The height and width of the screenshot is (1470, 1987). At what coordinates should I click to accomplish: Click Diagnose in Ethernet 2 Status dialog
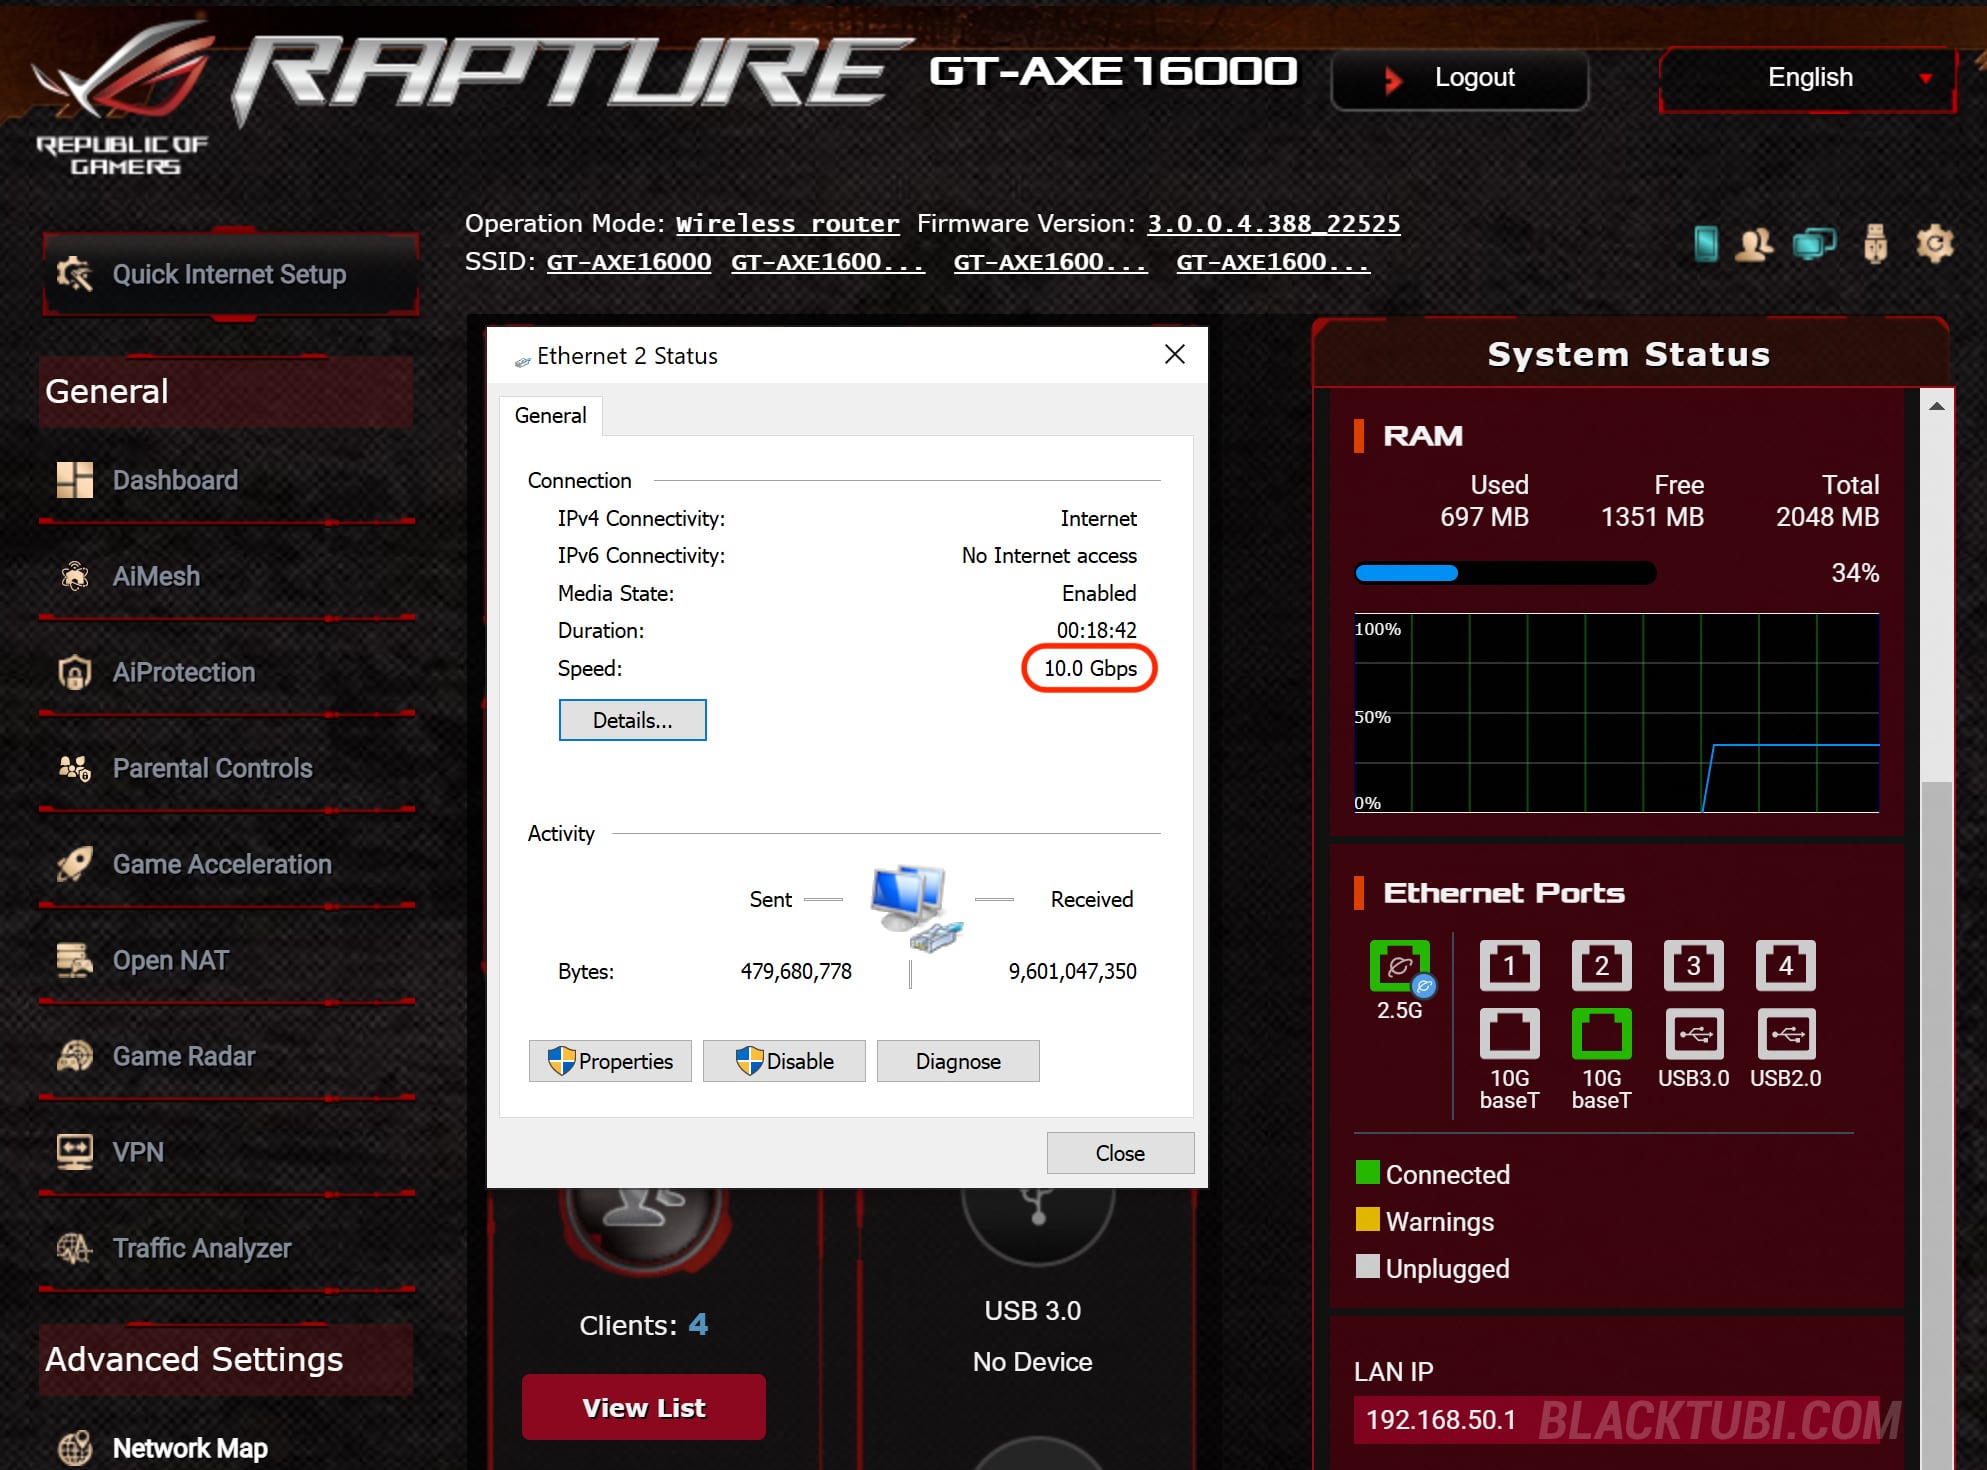(958, 1061)
